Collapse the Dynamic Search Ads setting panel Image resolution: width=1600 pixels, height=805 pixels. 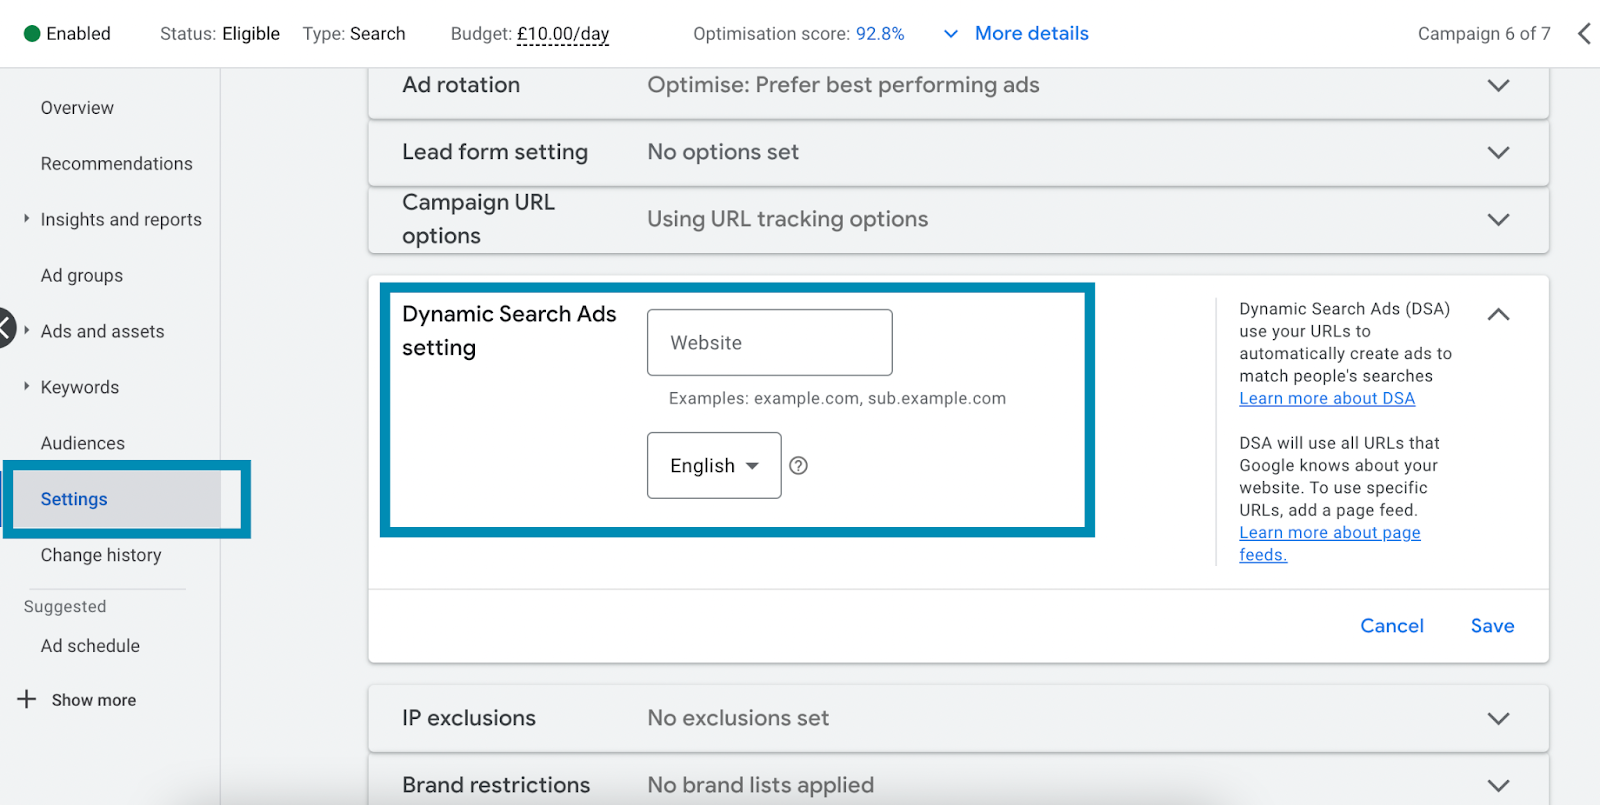1498,314
